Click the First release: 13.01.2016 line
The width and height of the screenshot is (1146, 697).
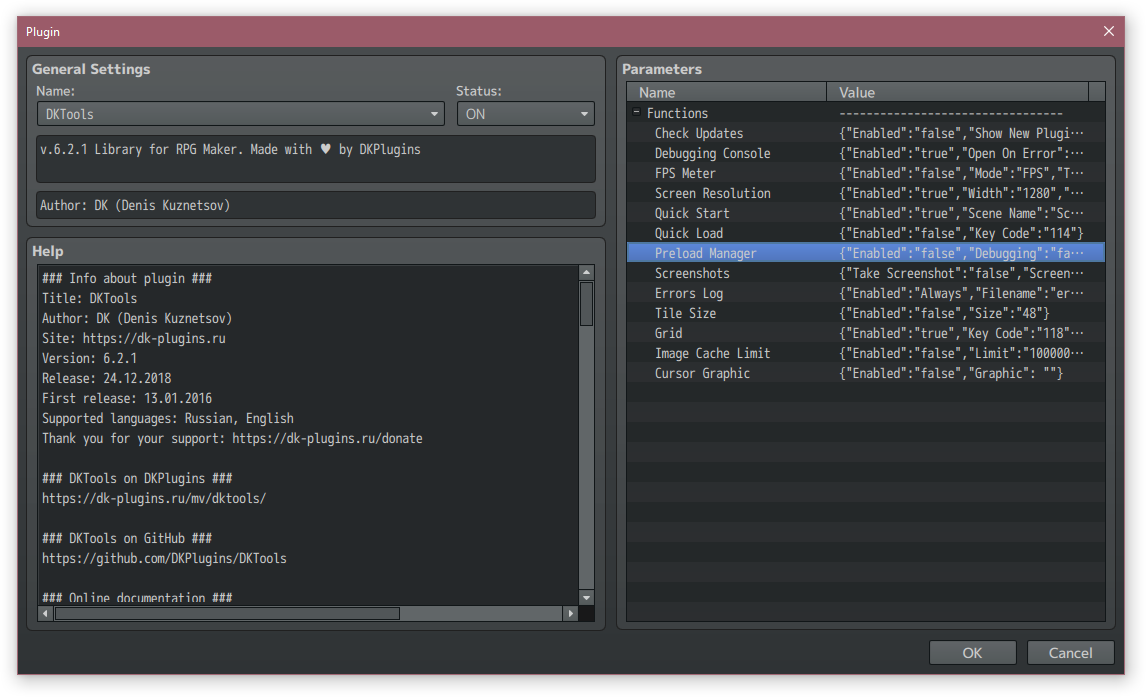coord(127,398)
